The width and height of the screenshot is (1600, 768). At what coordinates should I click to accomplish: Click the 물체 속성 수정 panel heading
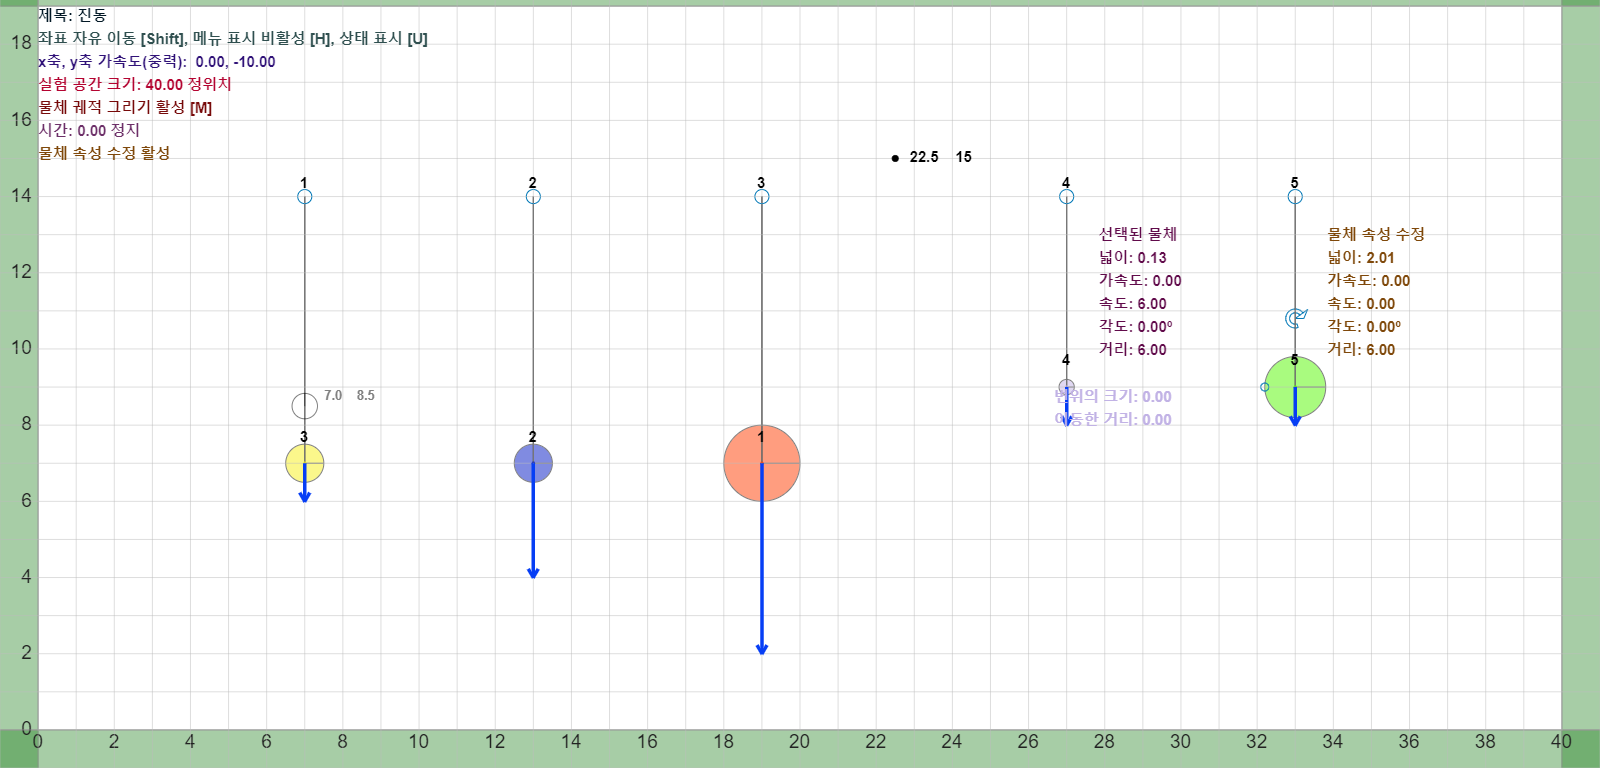point(1376,234)
